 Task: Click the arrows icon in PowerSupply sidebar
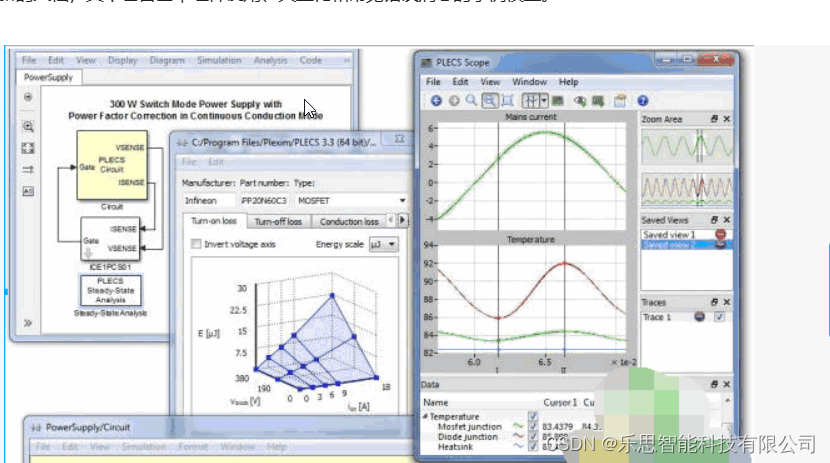(28, 169)
